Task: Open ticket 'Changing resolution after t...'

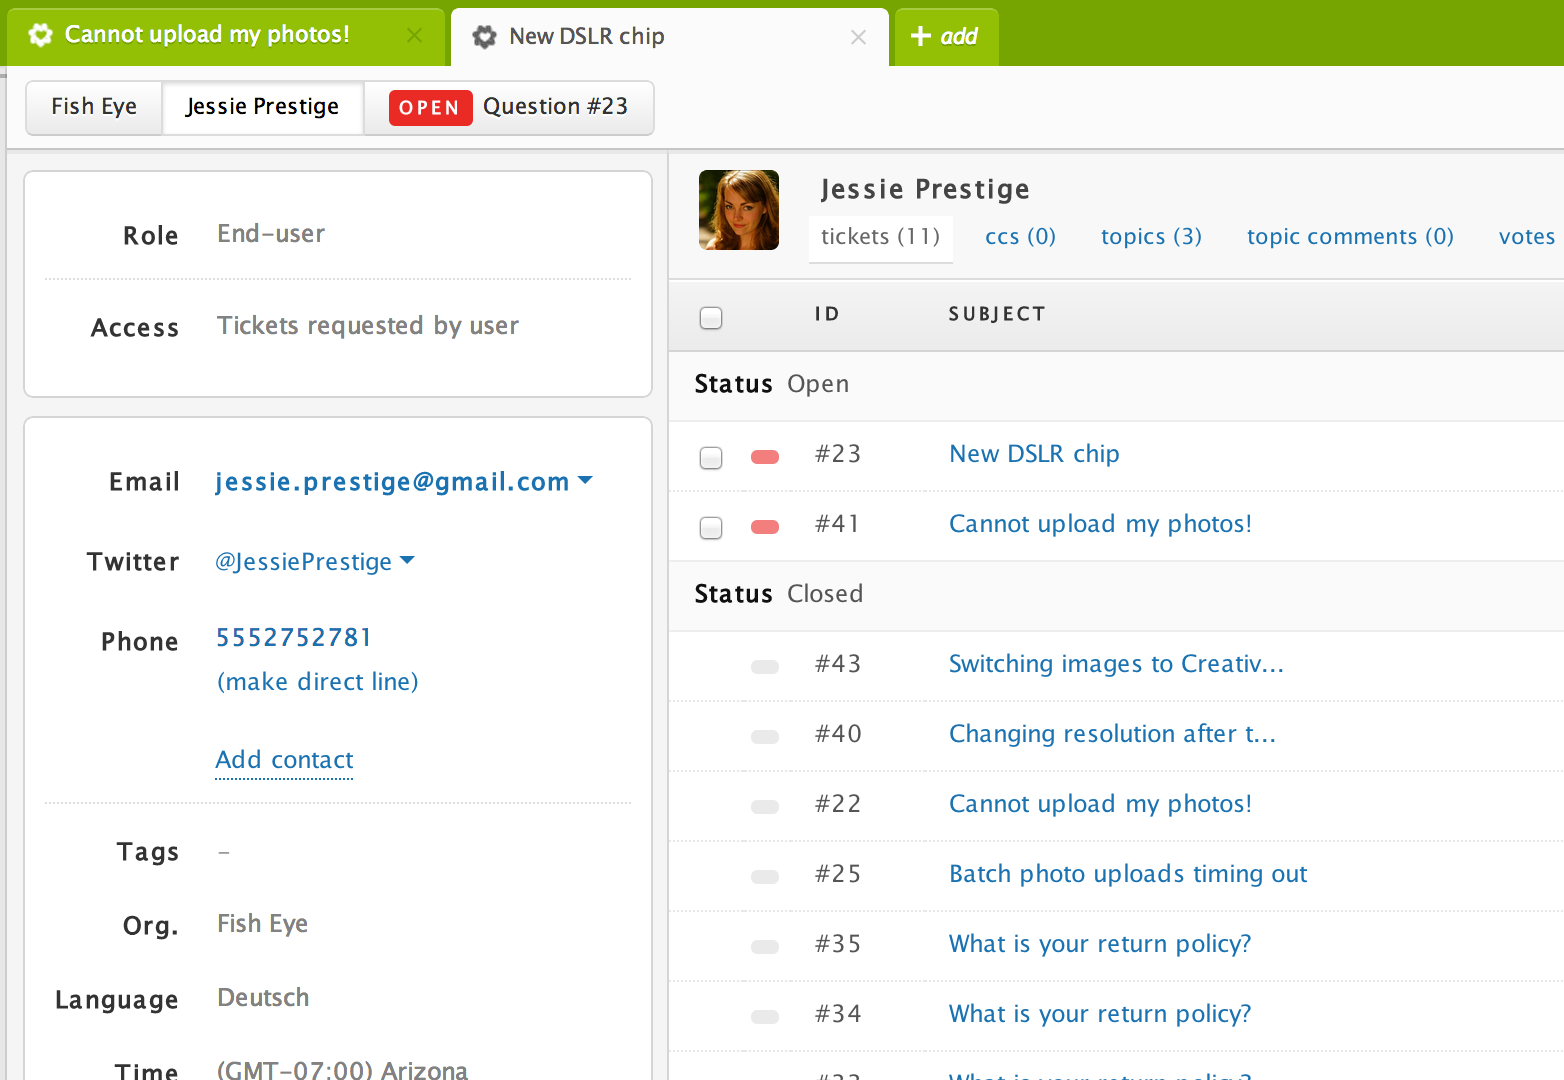Action: click(1112, 734)
